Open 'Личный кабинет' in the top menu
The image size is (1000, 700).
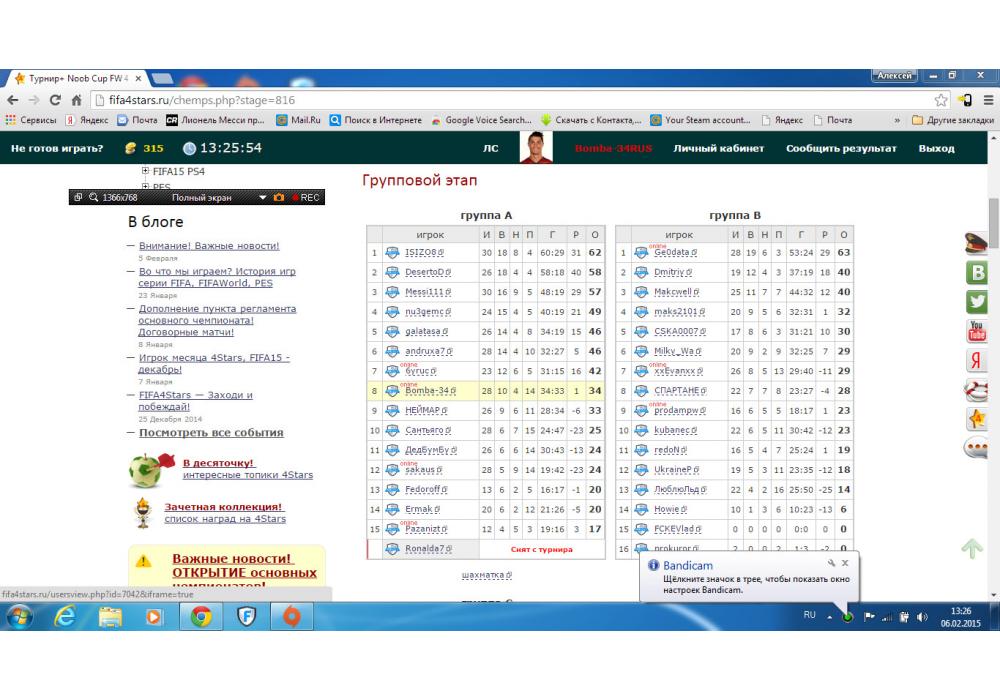click(x=718, y=148)
